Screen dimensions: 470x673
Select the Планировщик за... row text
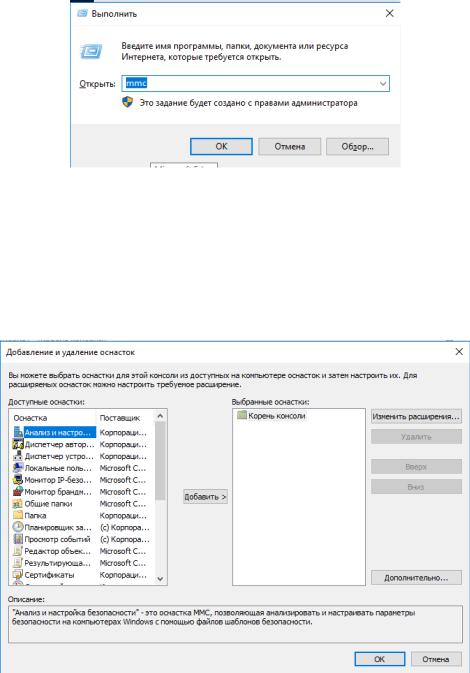tap(58, 527)
